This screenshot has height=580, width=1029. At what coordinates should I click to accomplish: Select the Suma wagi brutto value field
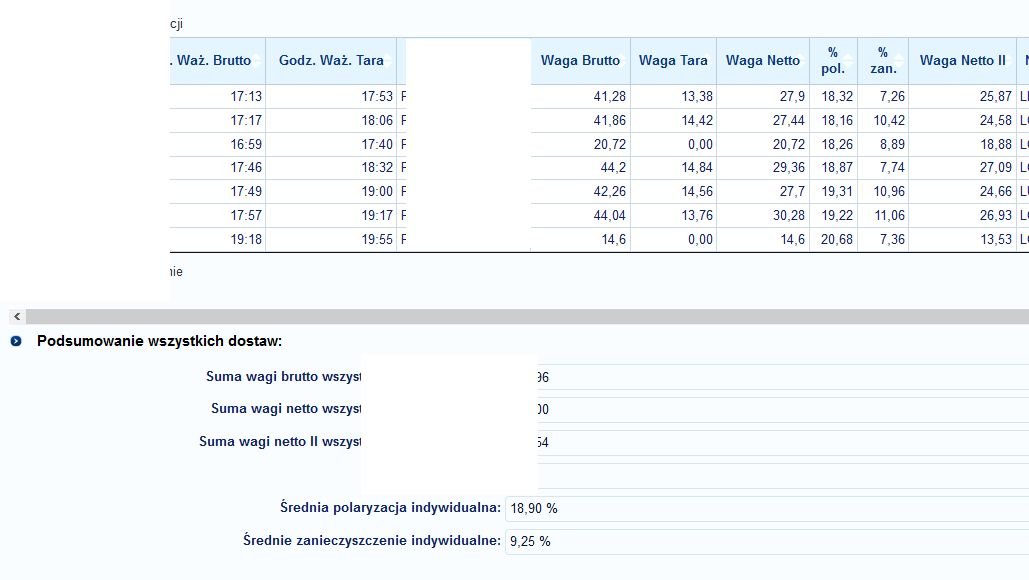780,378
